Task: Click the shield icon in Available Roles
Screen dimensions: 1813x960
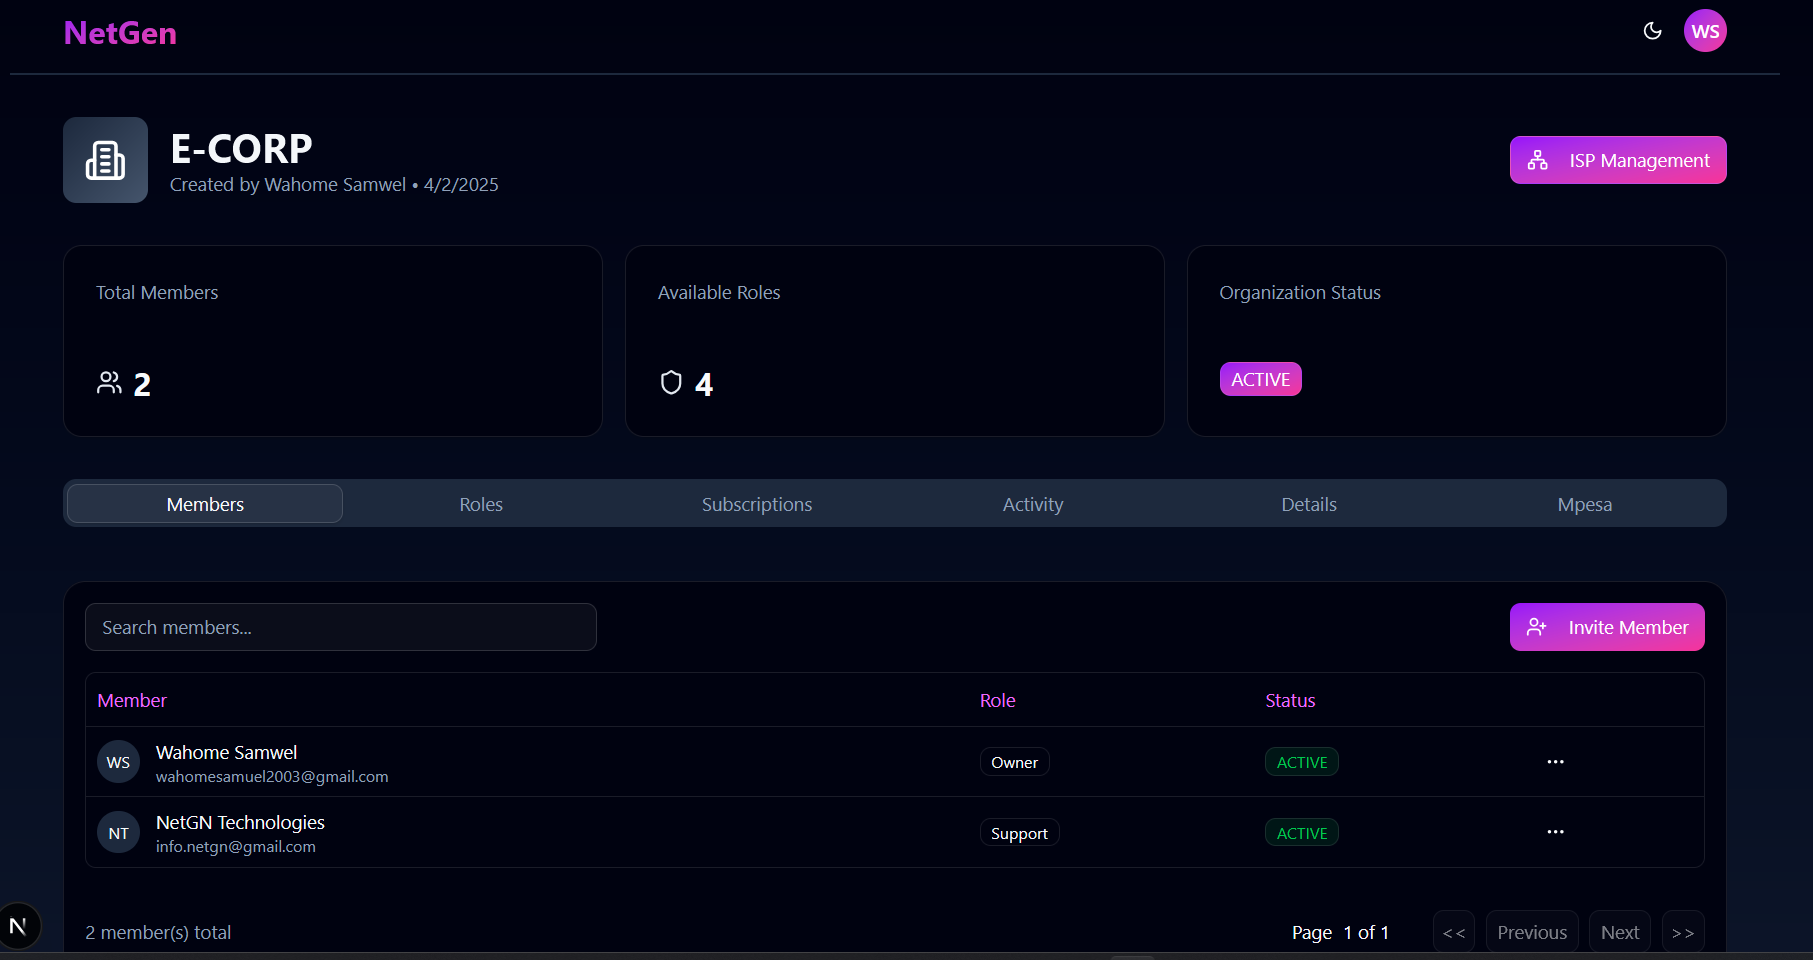Action: click(671, 383)
